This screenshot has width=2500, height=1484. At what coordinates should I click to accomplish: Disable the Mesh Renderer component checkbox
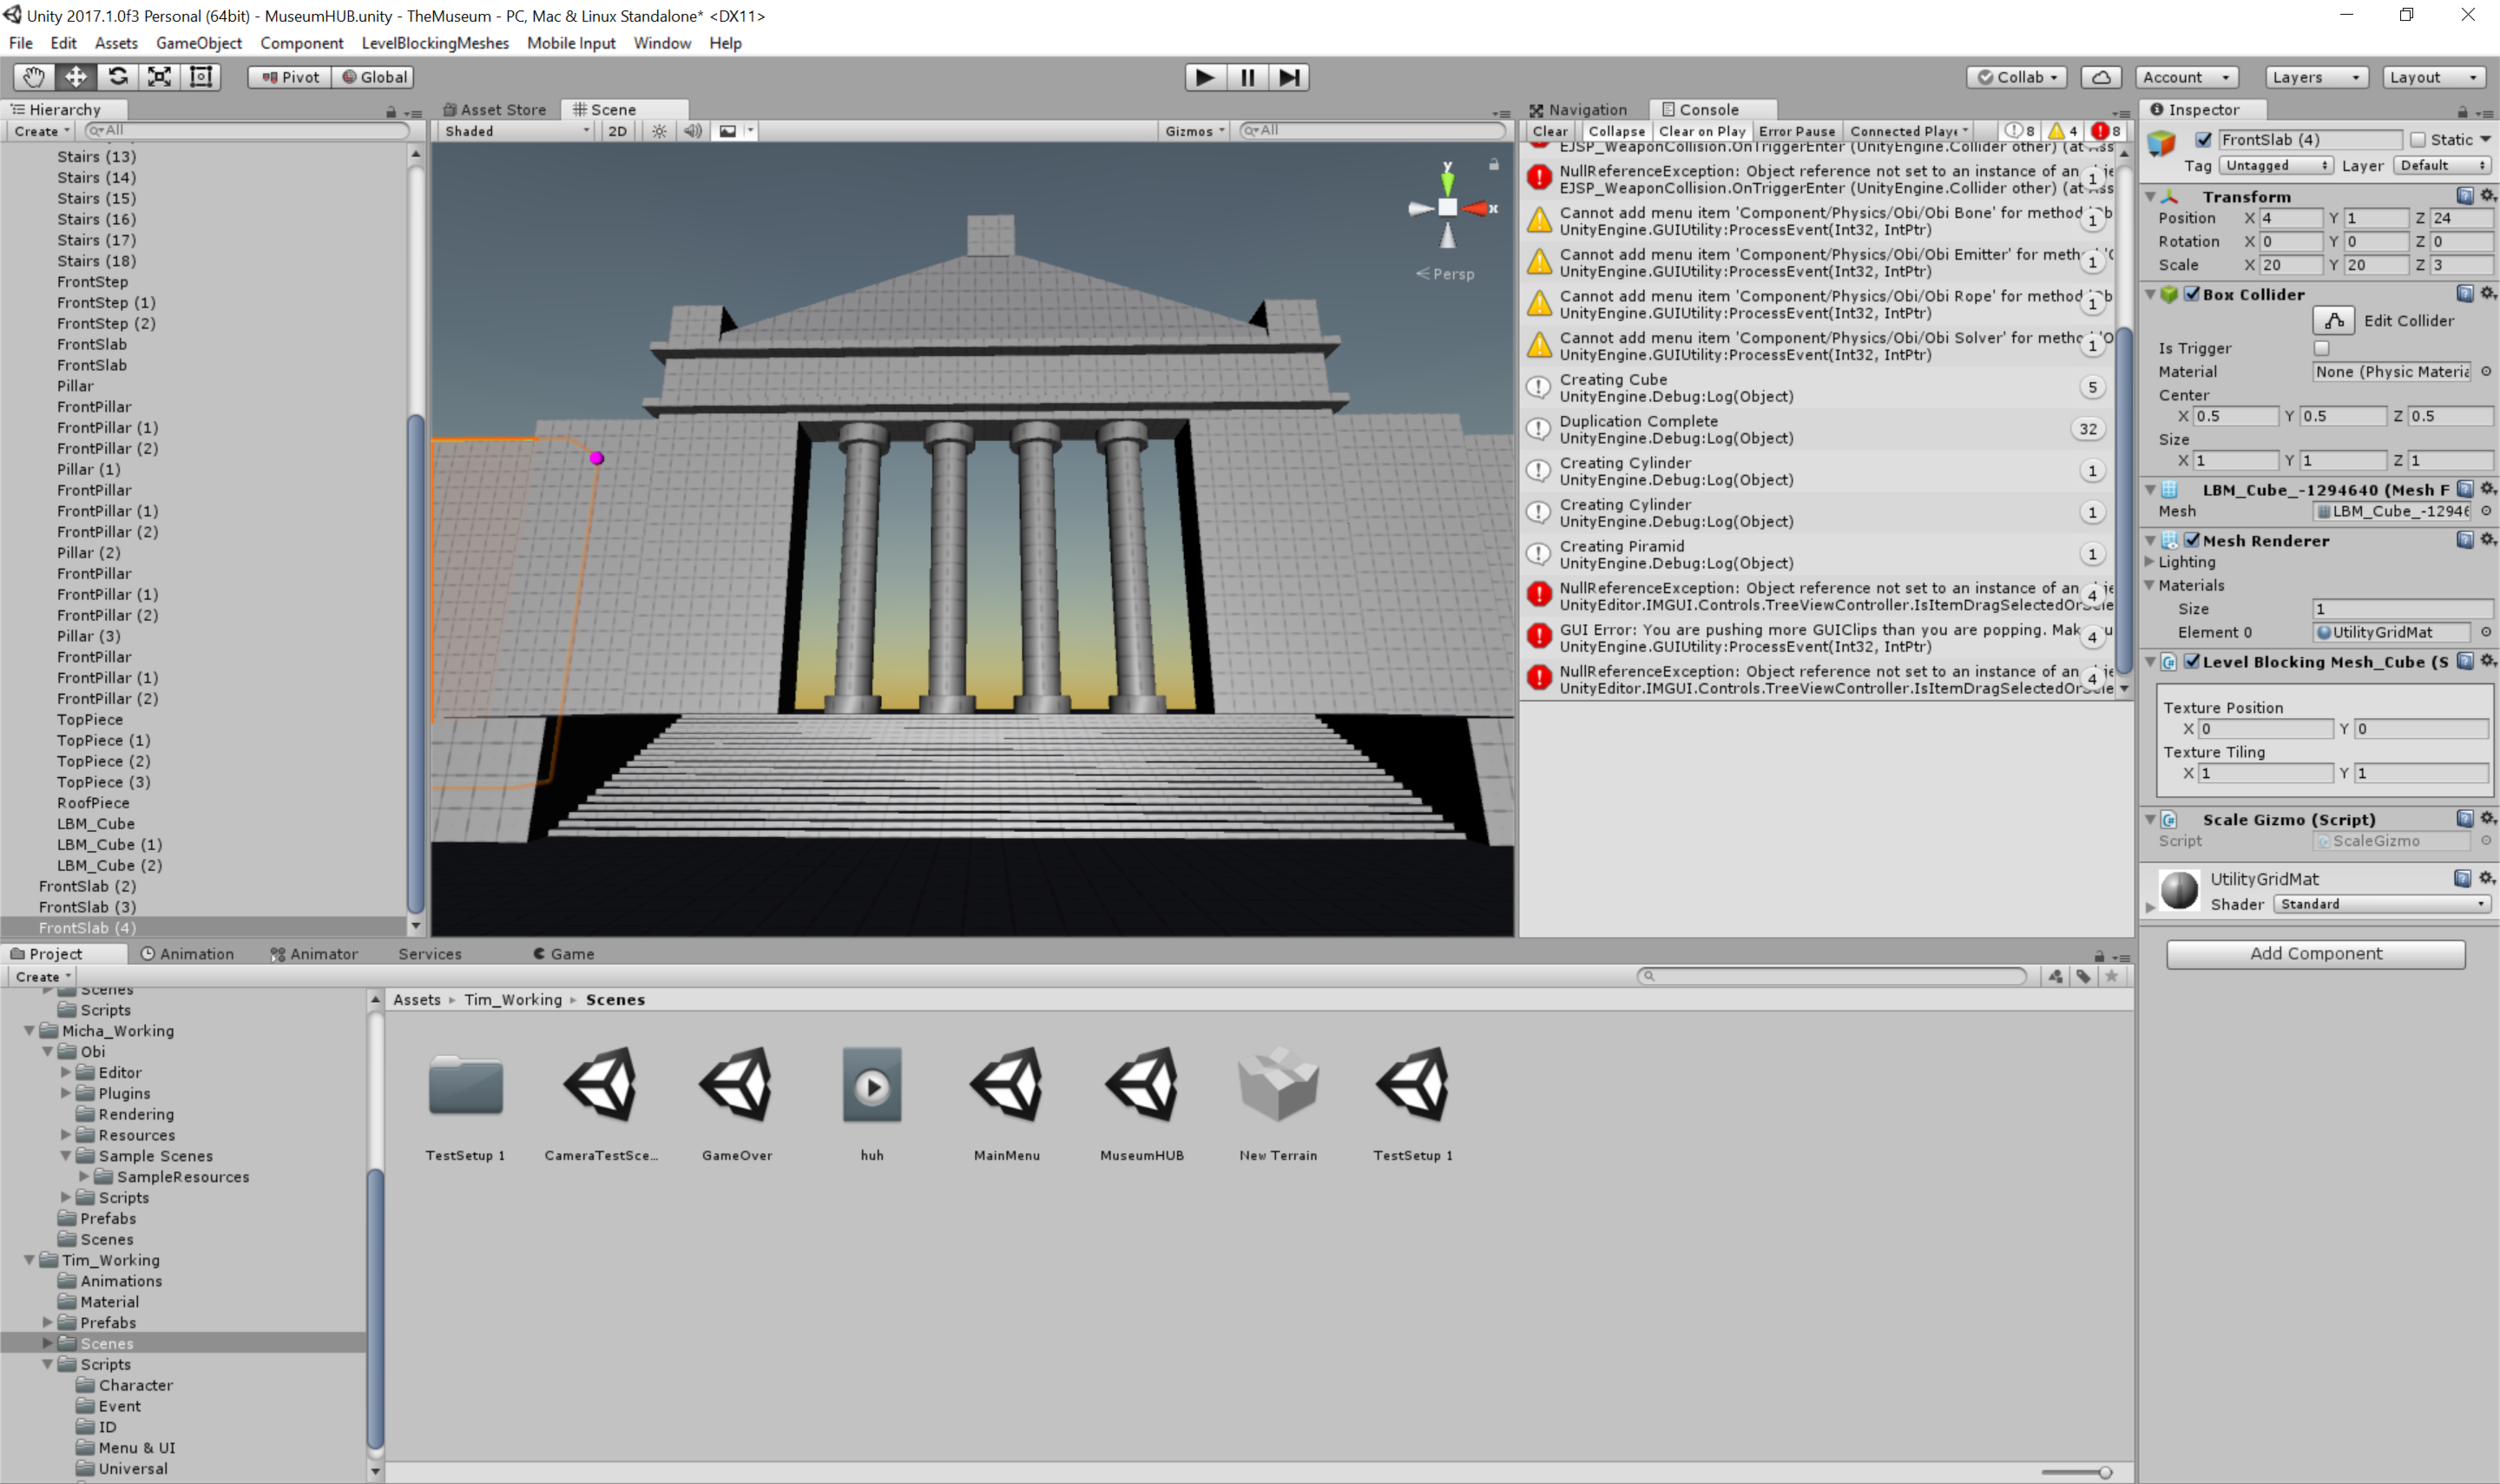(x=2191, y=540)
